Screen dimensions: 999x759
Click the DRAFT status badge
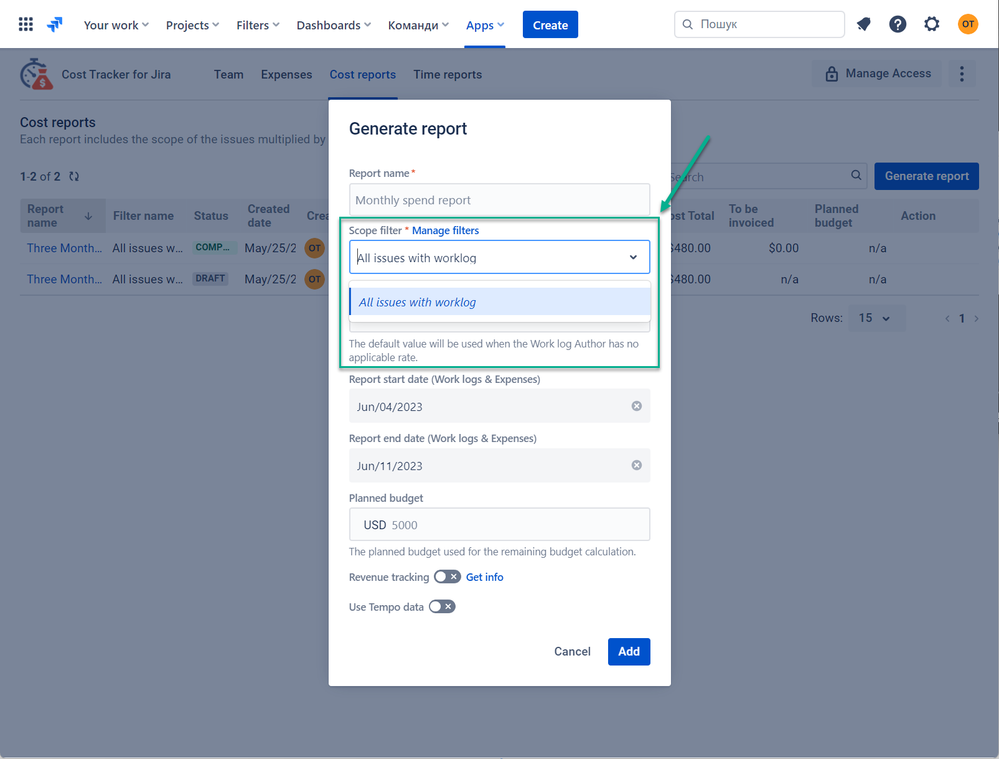click(x=210, y=278)
